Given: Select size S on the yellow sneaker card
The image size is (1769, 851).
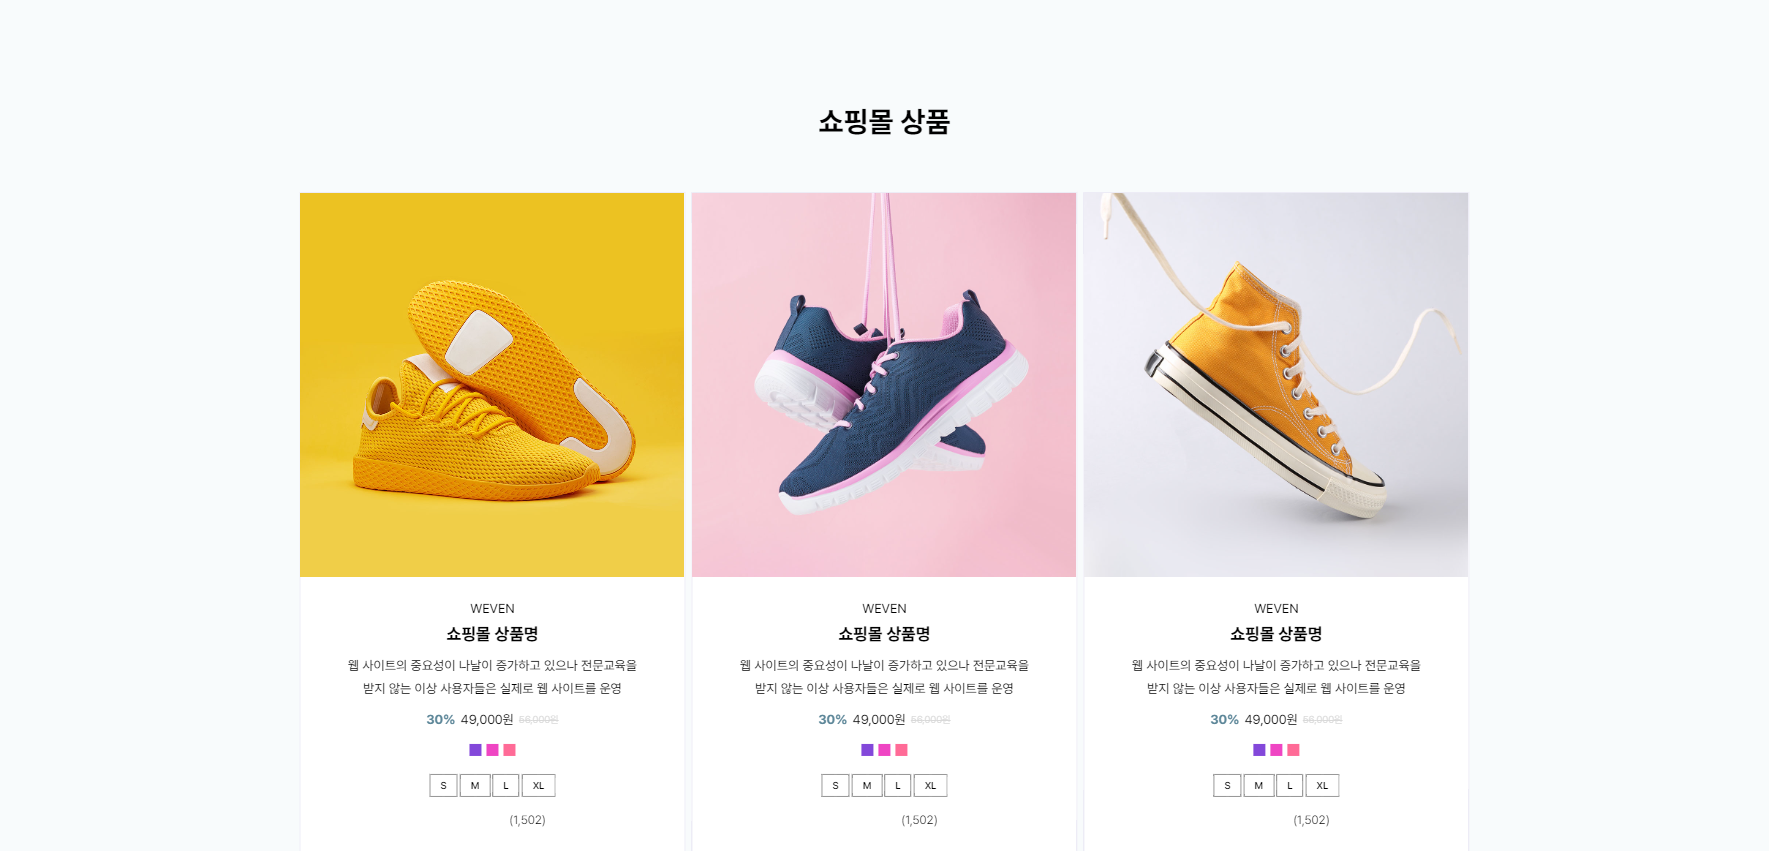Looking at the screenshot, I should coord(443,786).
